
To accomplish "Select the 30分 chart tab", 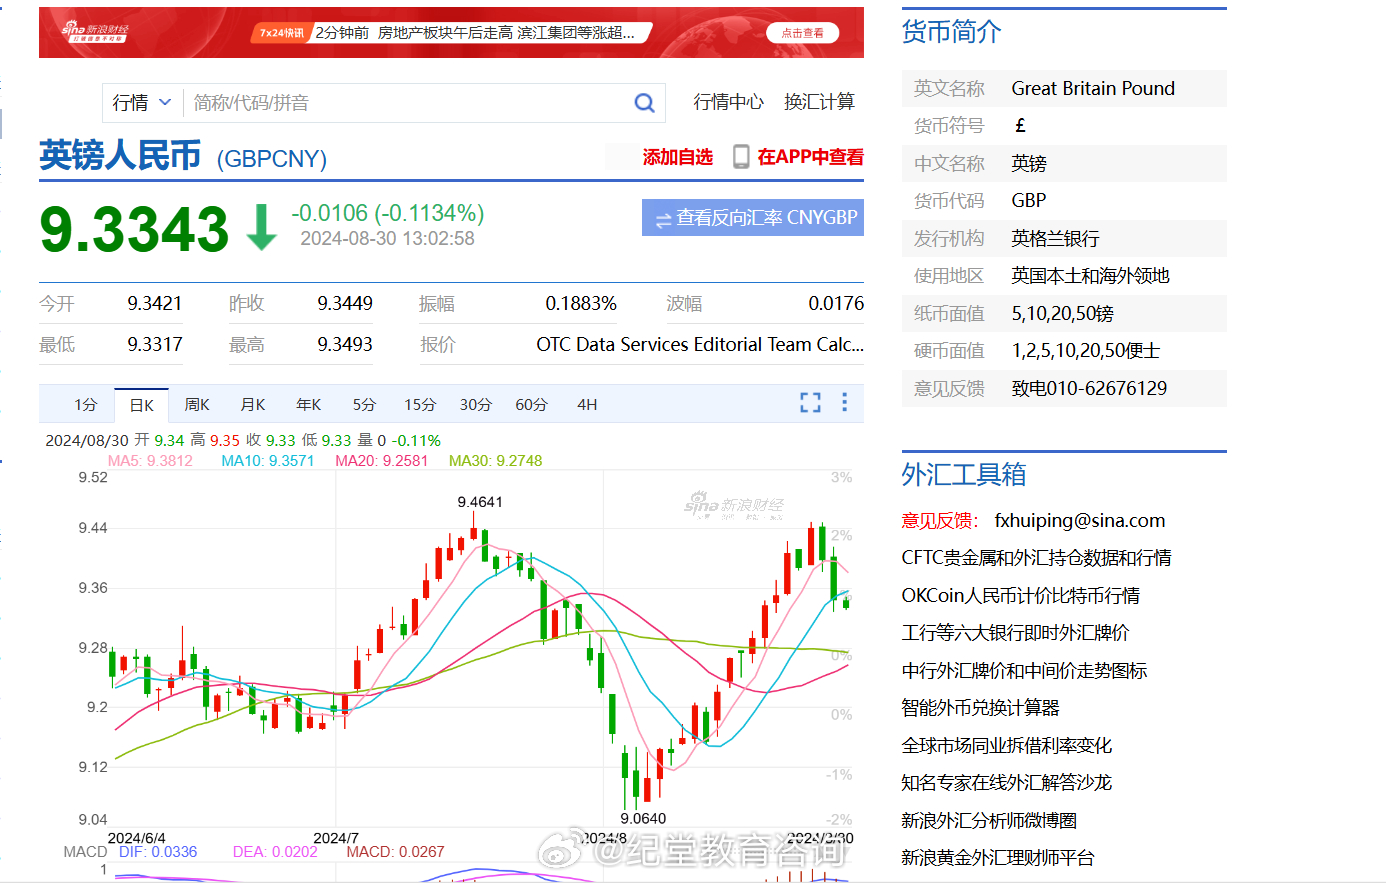I will point(476,404).
